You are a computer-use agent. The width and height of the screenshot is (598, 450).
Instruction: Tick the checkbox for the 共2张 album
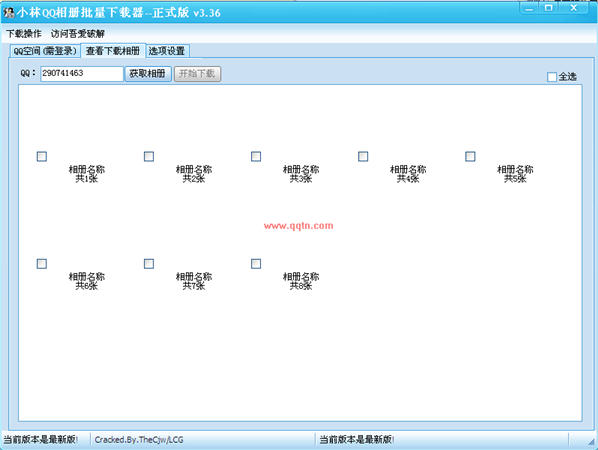(x=149, y=156)
